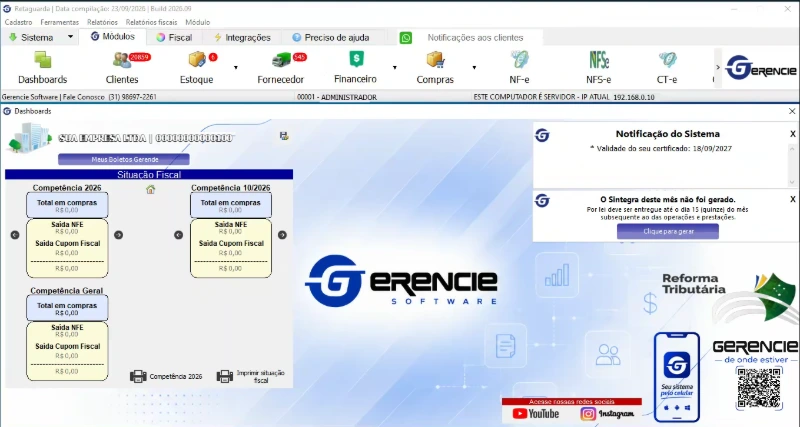
Task: Click the company building icon
Action: click(30, 137)
